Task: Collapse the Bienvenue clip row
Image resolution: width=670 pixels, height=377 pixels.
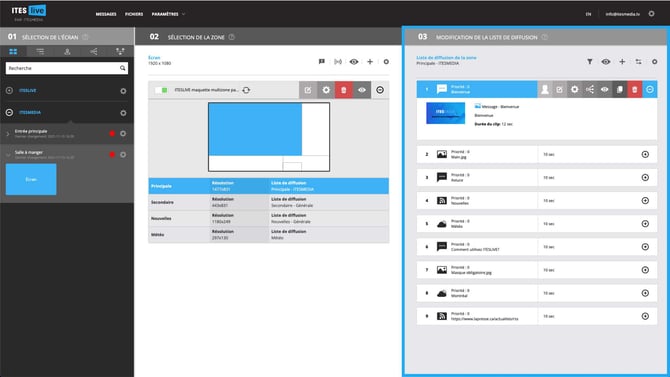Action: (x=649, y=89)
